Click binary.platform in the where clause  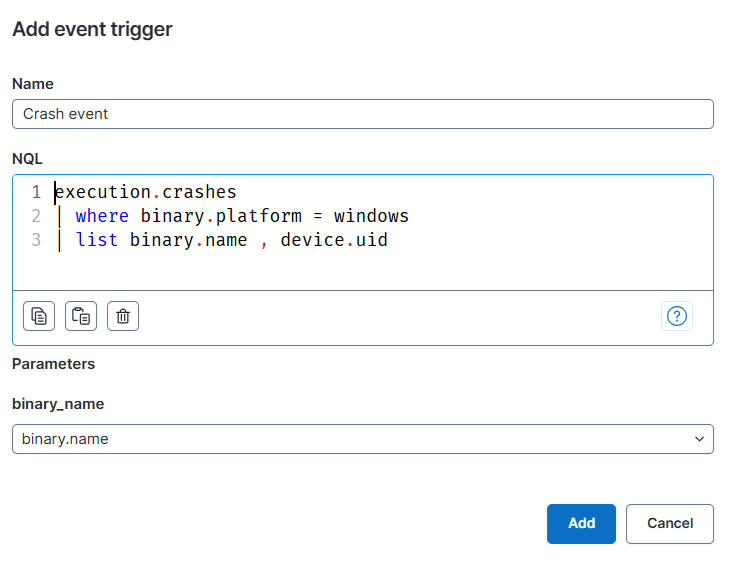pyautogui.click(x=221, y=216)
